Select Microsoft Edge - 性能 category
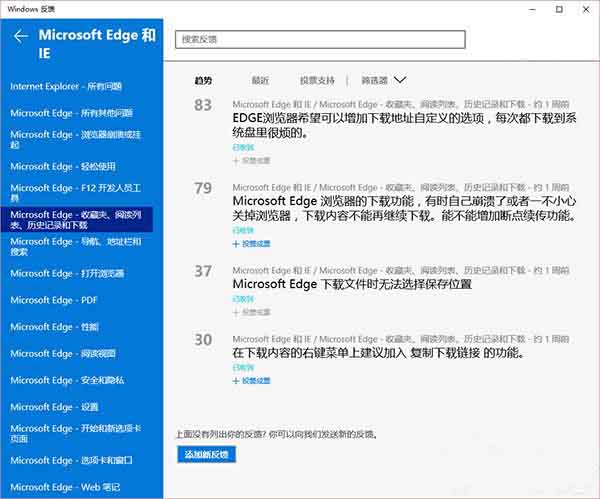Image resolution: width=600 pixels, height=499 pixels. [54, 327]
